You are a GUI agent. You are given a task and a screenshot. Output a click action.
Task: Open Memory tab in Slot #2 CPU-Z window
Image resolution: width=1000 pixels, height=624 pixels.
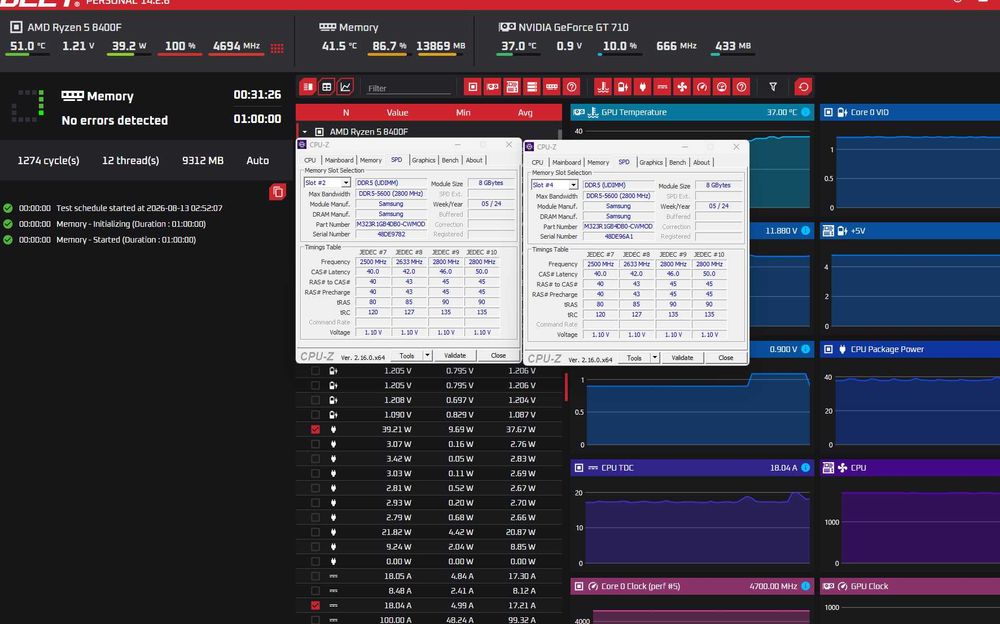[x=371, y=160]
